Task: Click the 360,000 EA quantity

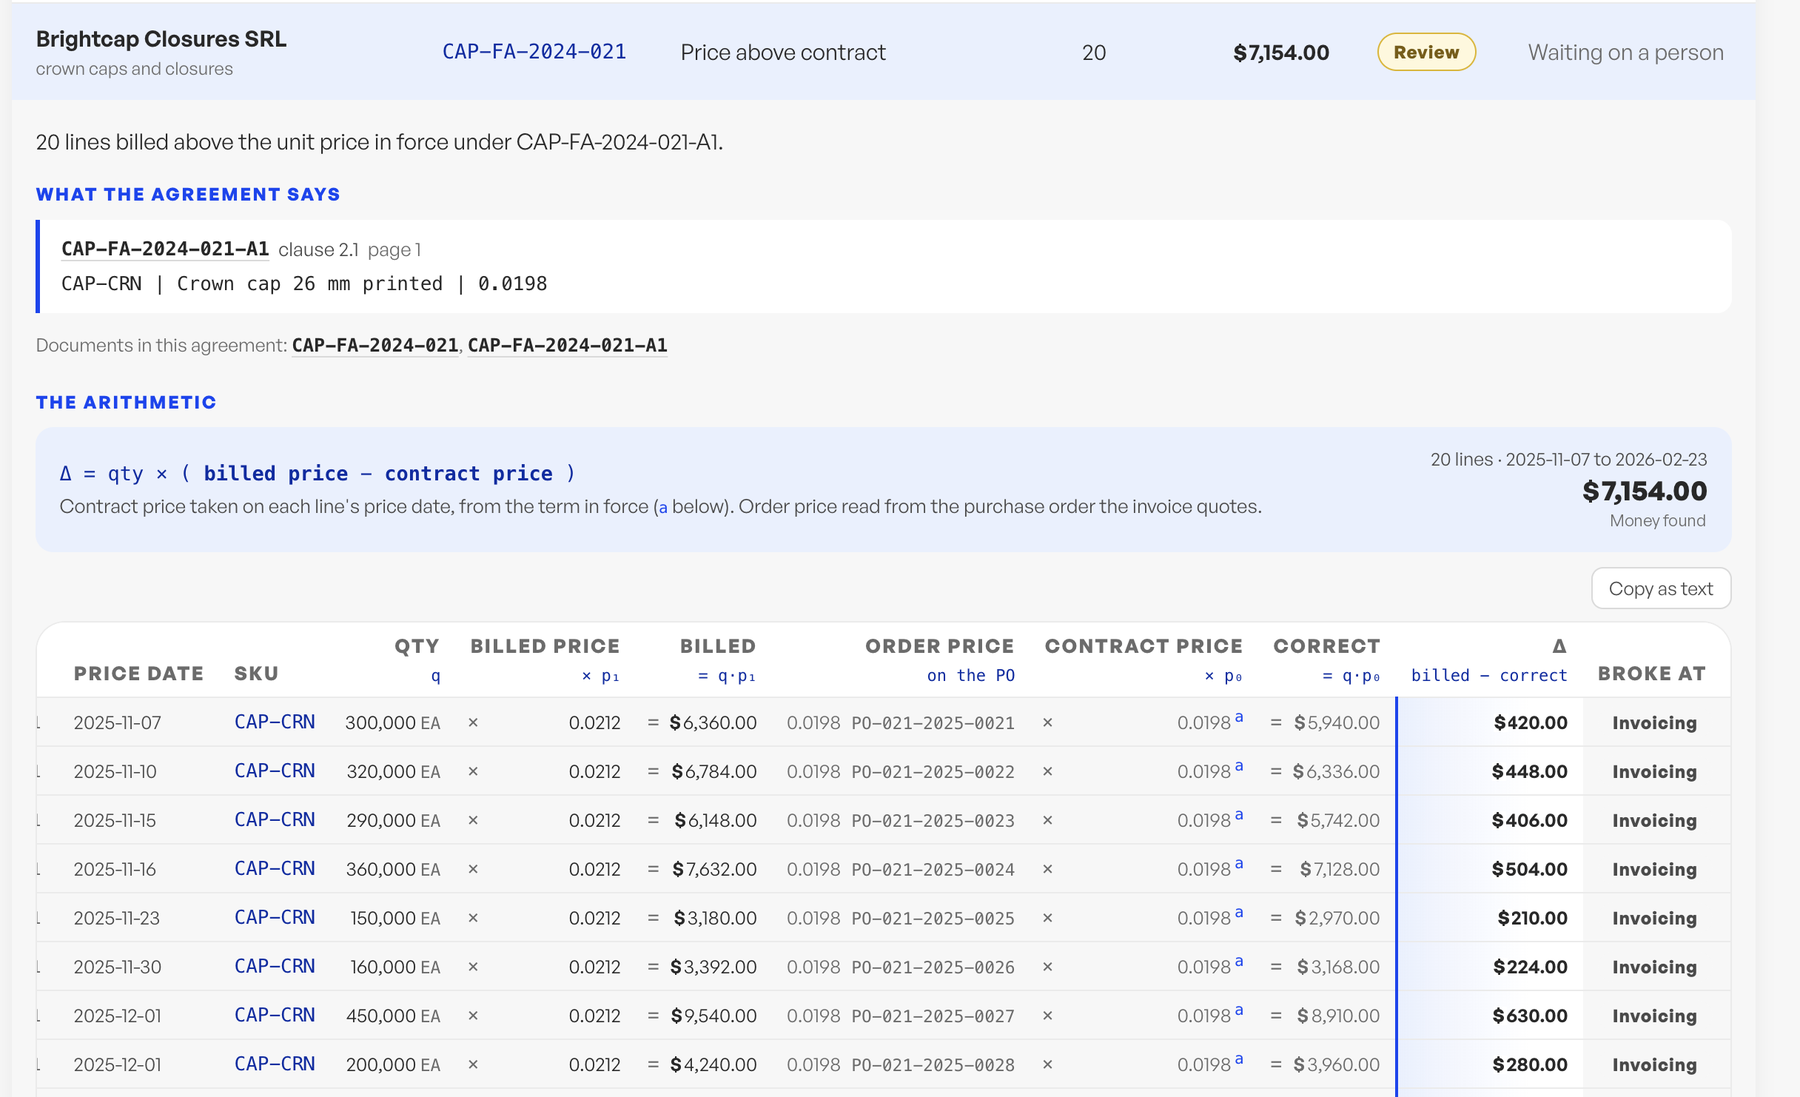Action: pos(393,870)
